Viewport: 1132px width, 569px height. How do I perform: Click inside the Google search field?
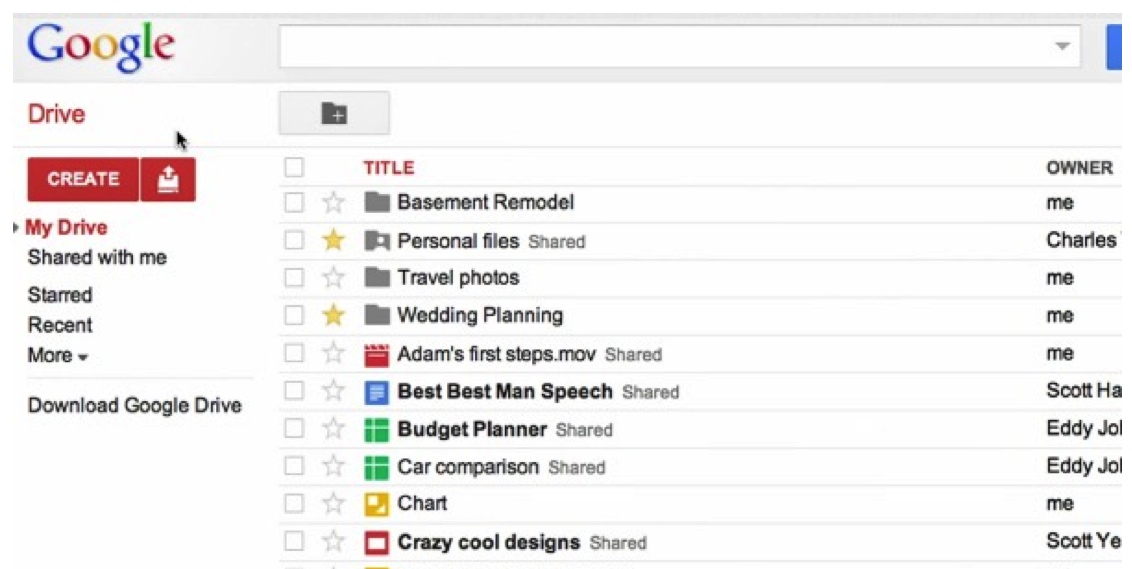[664, 45]
